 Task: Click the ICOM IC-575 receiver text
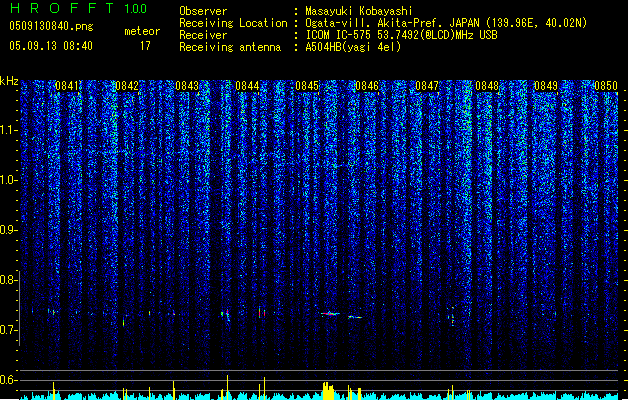click(401, 35)
